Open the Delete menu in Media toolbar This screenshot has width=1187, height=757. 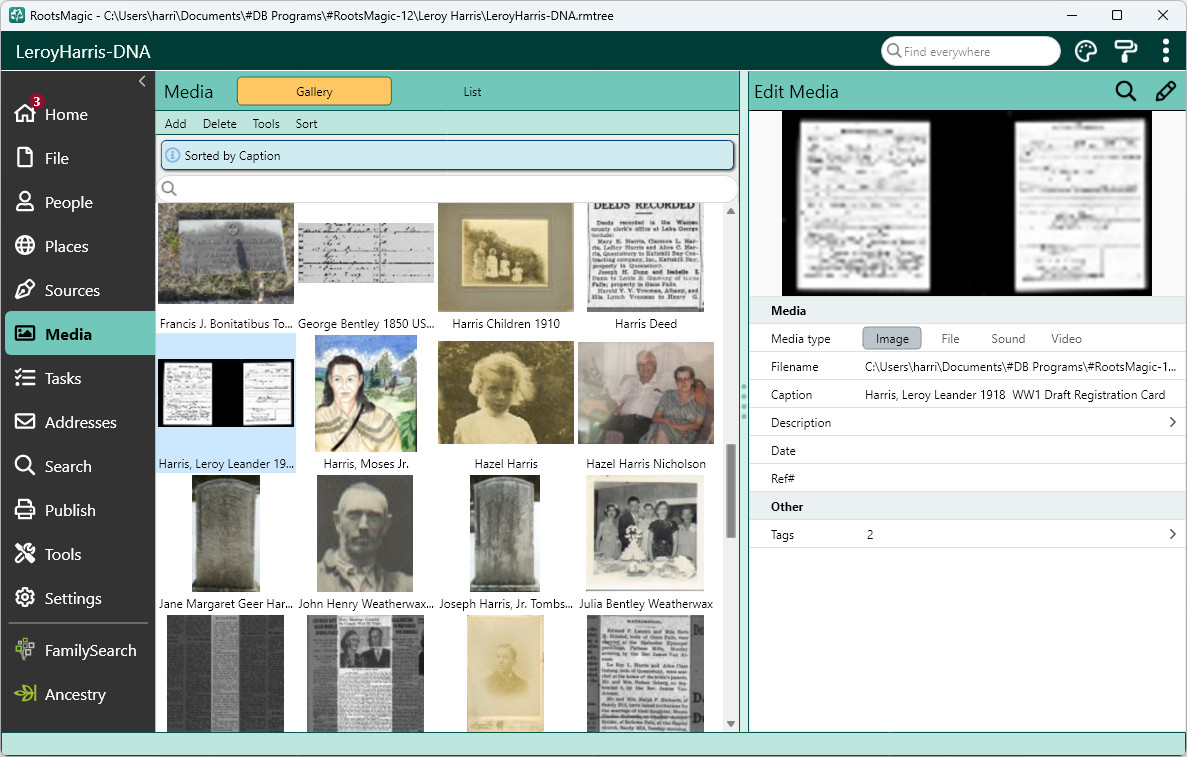(x=220, y=123)
